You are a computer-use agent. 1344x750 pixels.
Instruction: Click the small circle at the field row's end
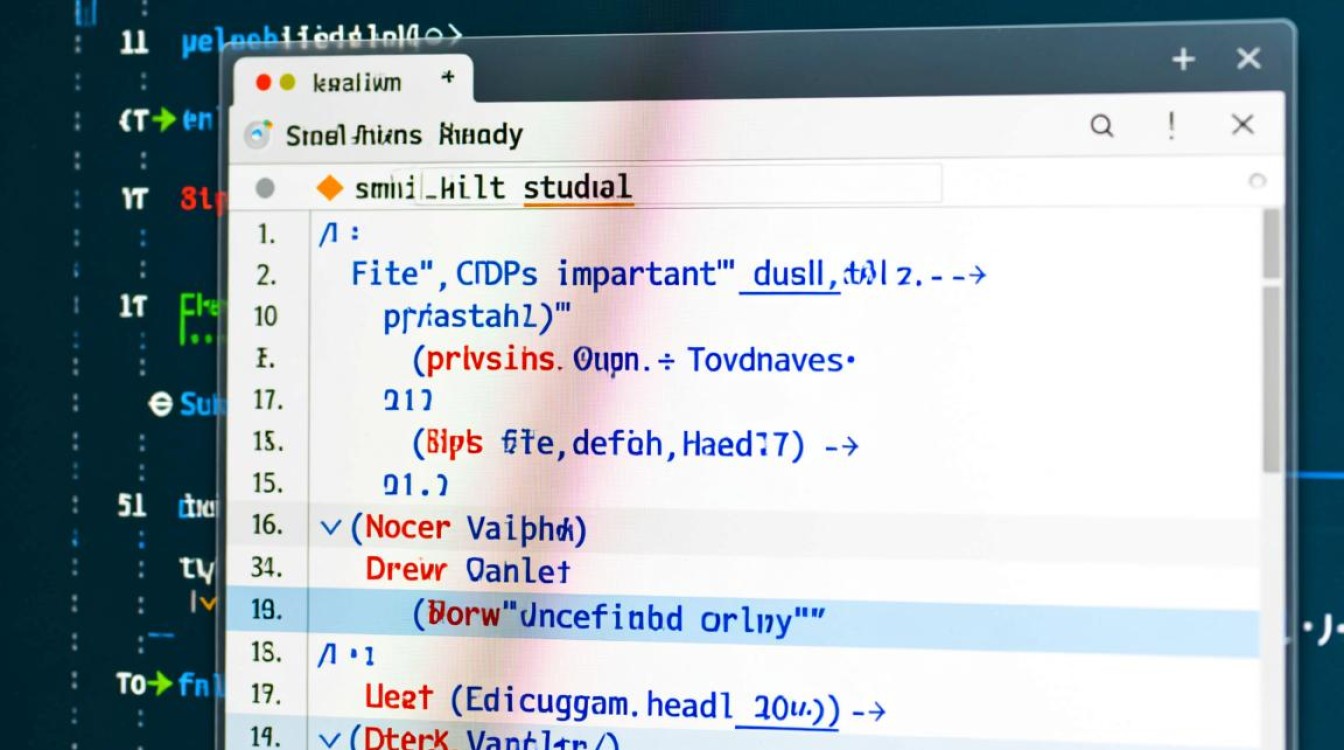pyautogui.click(x=1258, y=181)
